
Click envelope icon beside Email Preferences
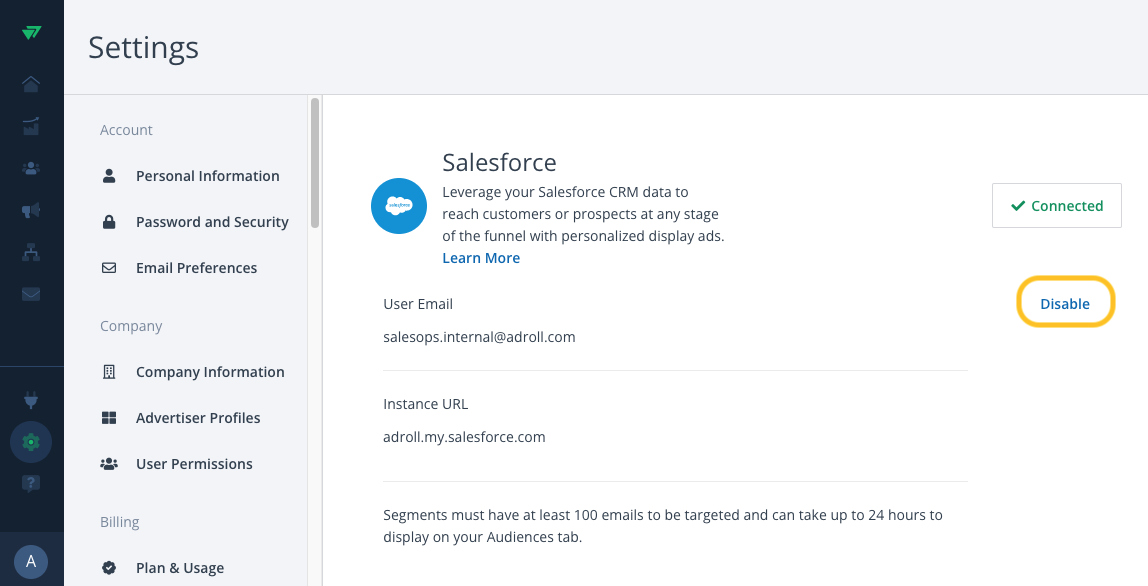(x=109, y=268)
